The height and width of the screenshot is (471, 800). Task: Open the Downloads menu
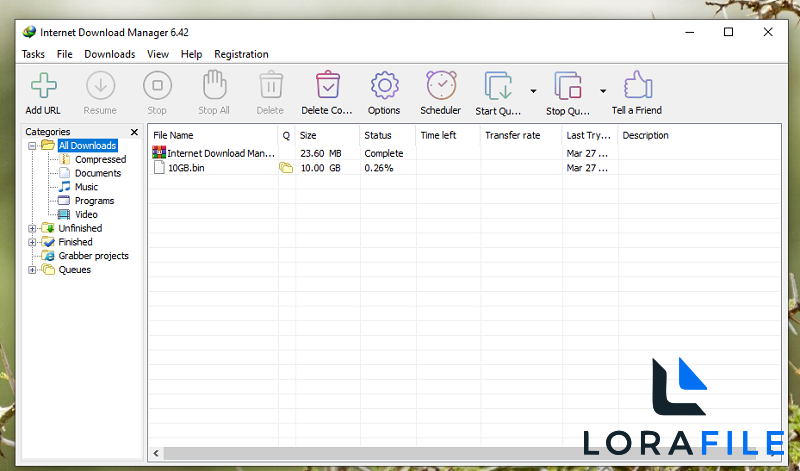110,54
